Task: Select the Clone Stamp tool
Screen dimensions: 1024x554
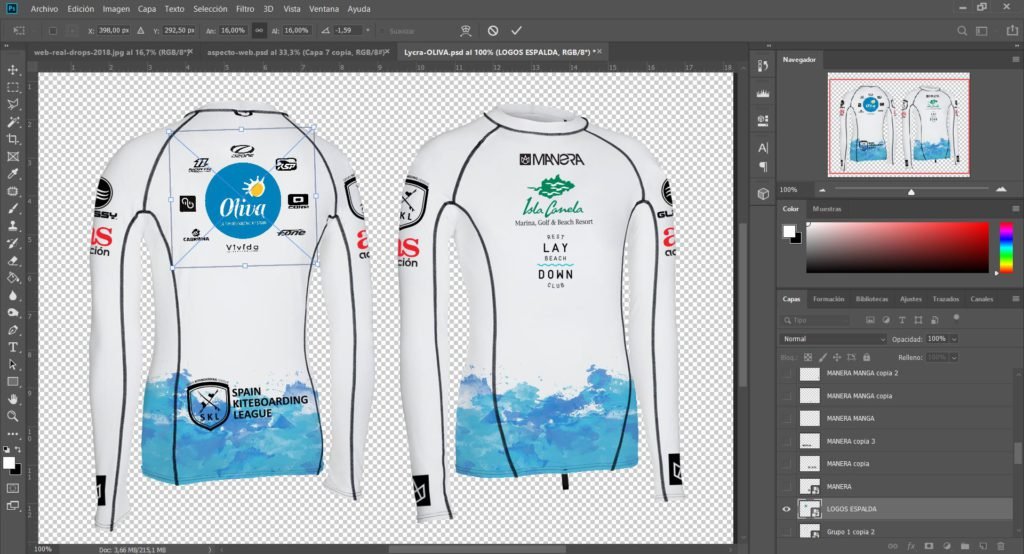Action: point(12,226)
